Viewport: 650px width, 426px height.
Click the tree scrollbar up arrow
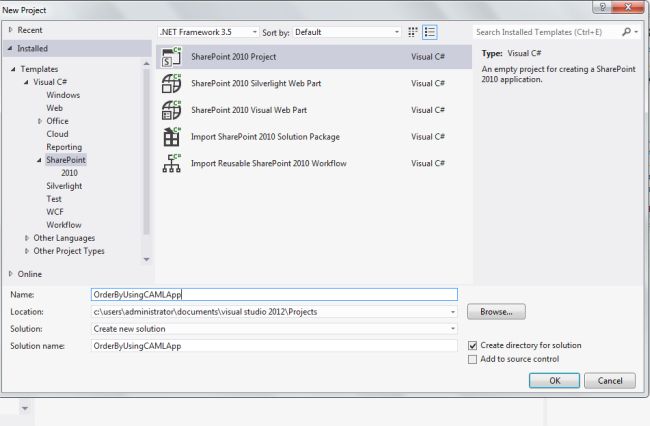click(146, 64)
